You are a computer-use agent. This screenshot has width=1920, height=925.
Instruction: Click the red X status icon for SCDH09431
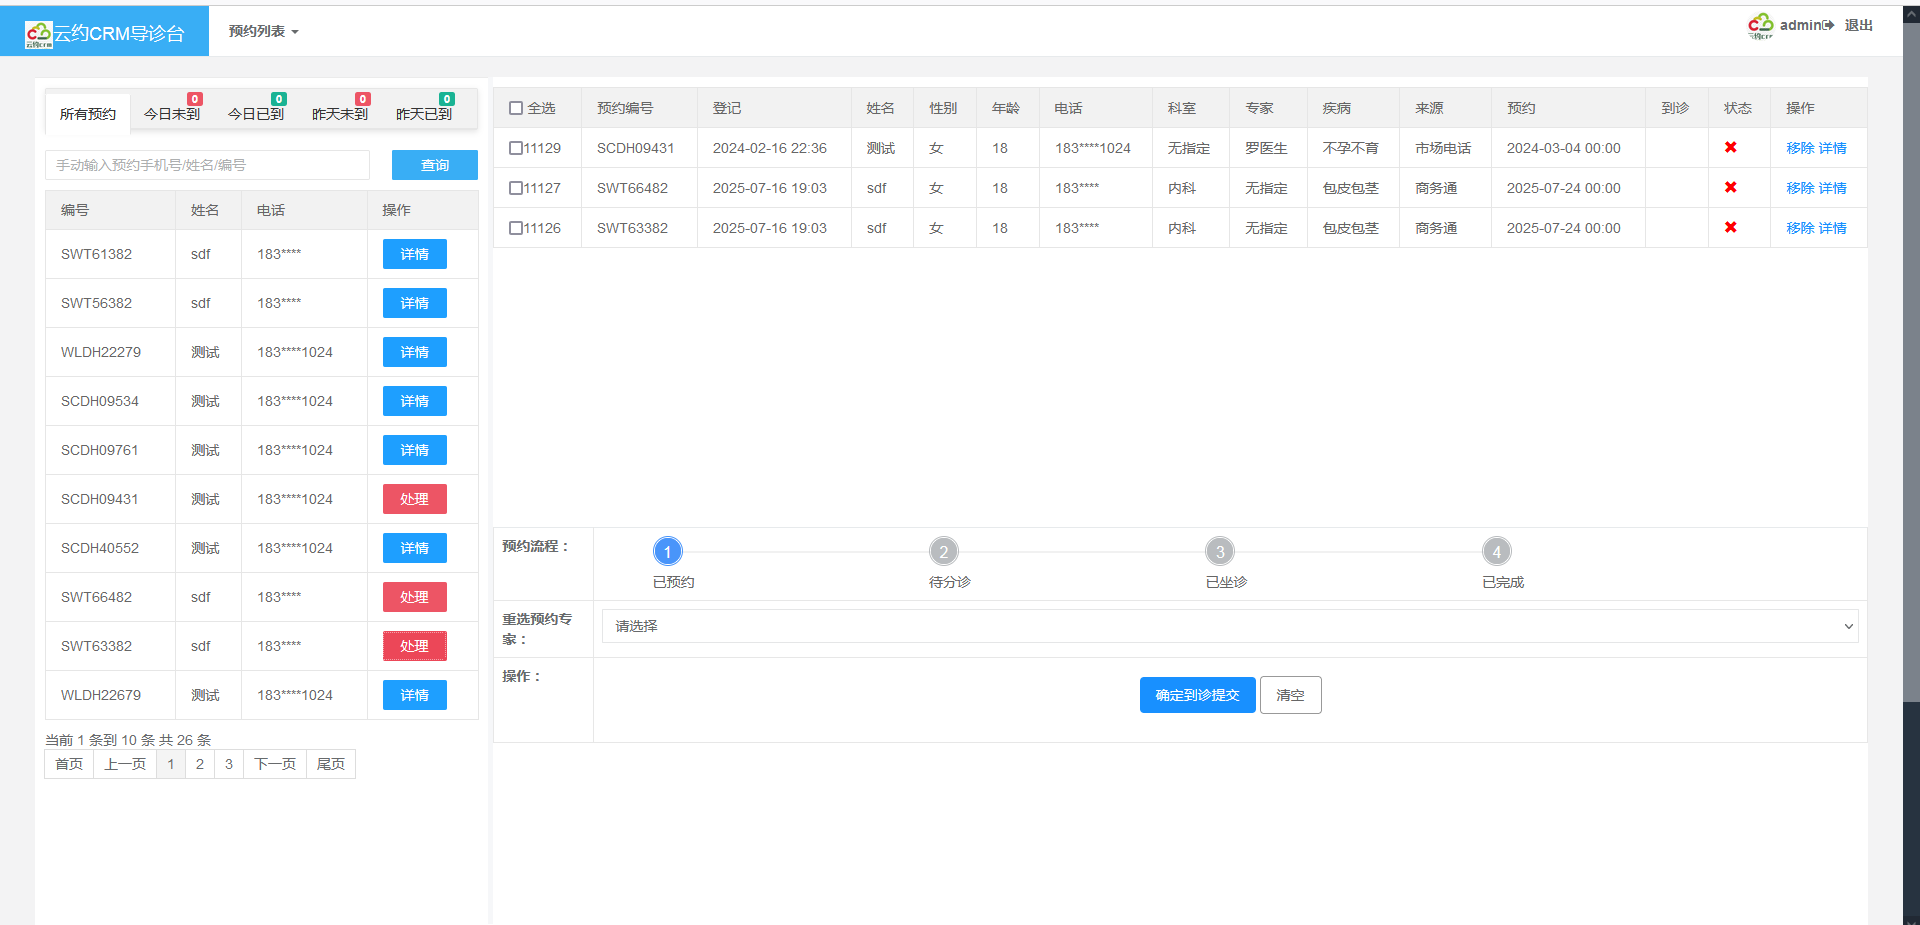pos(1730,148)
